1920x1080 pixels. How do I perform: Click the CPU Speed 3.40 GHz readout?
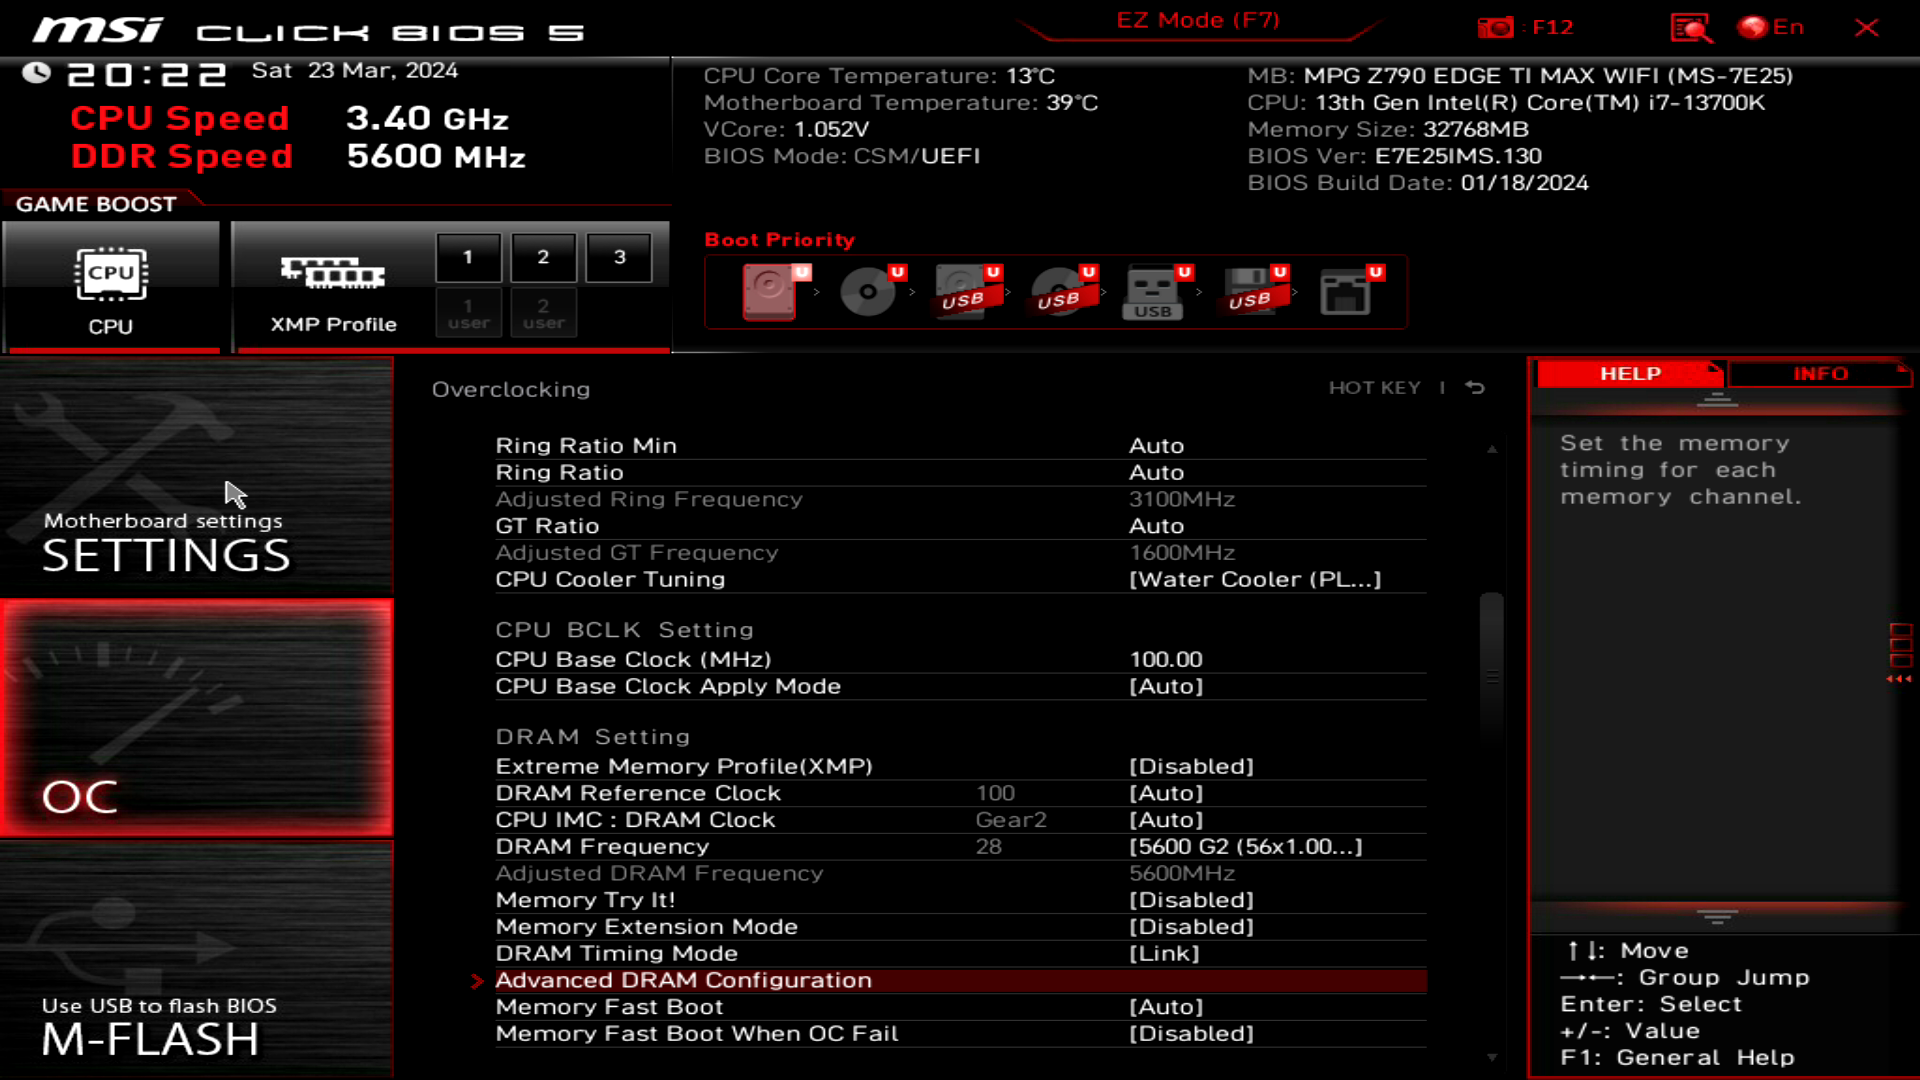pyautogui.click(x=427, y=119)
